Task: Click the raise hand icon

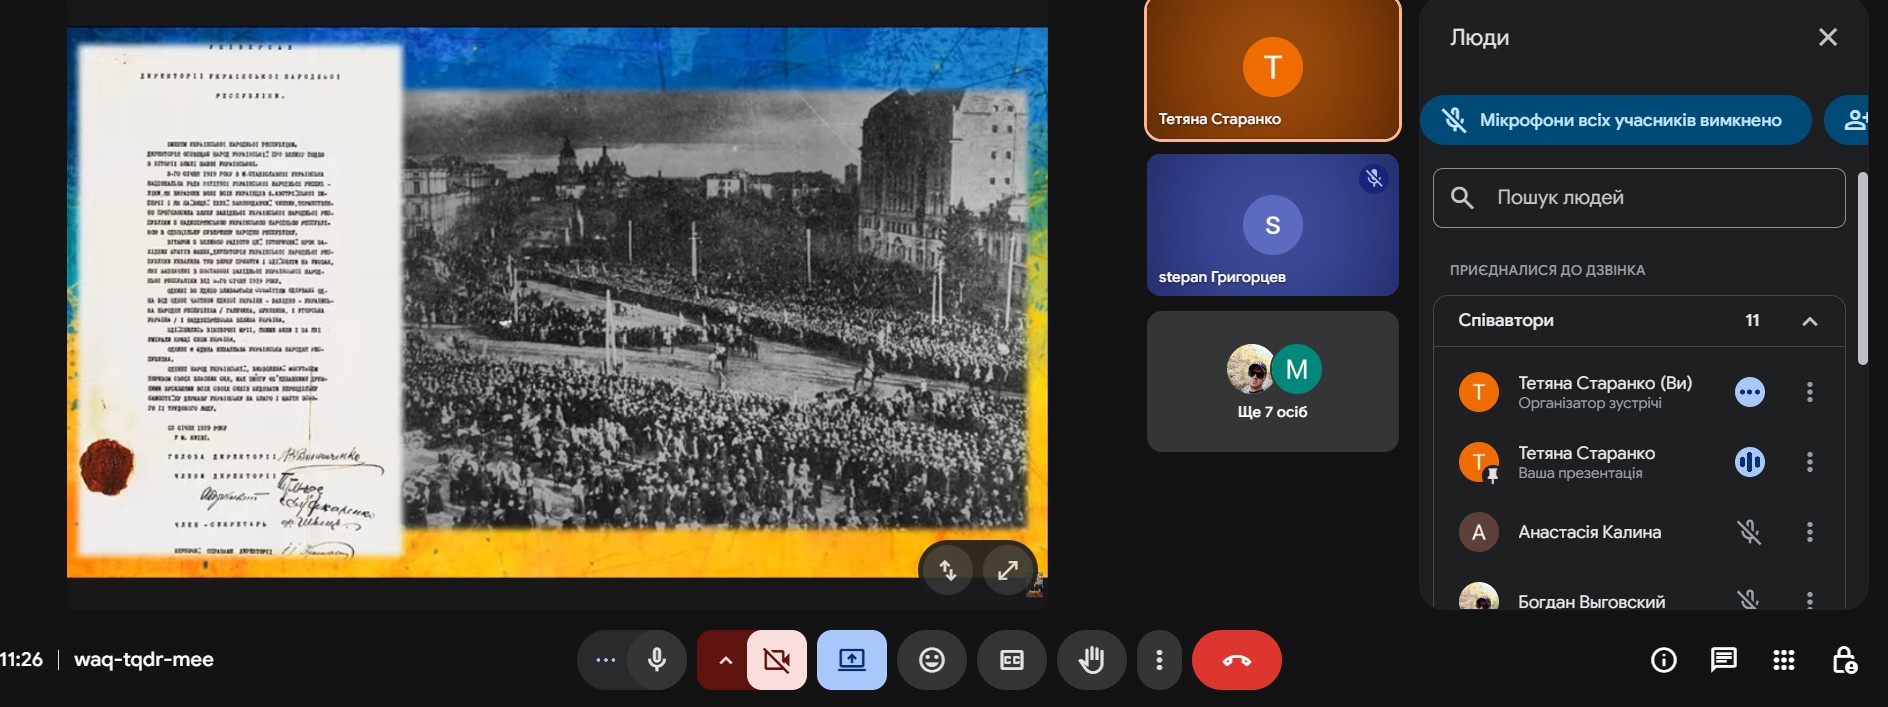Action: 1091,660
